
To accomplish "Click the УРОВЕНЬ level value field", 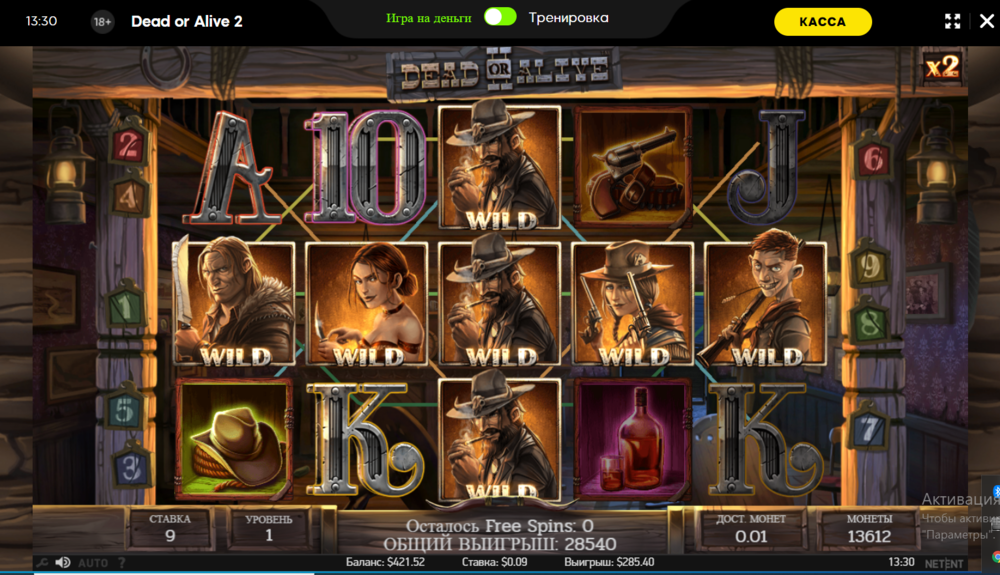I will (x=268, y=528).
